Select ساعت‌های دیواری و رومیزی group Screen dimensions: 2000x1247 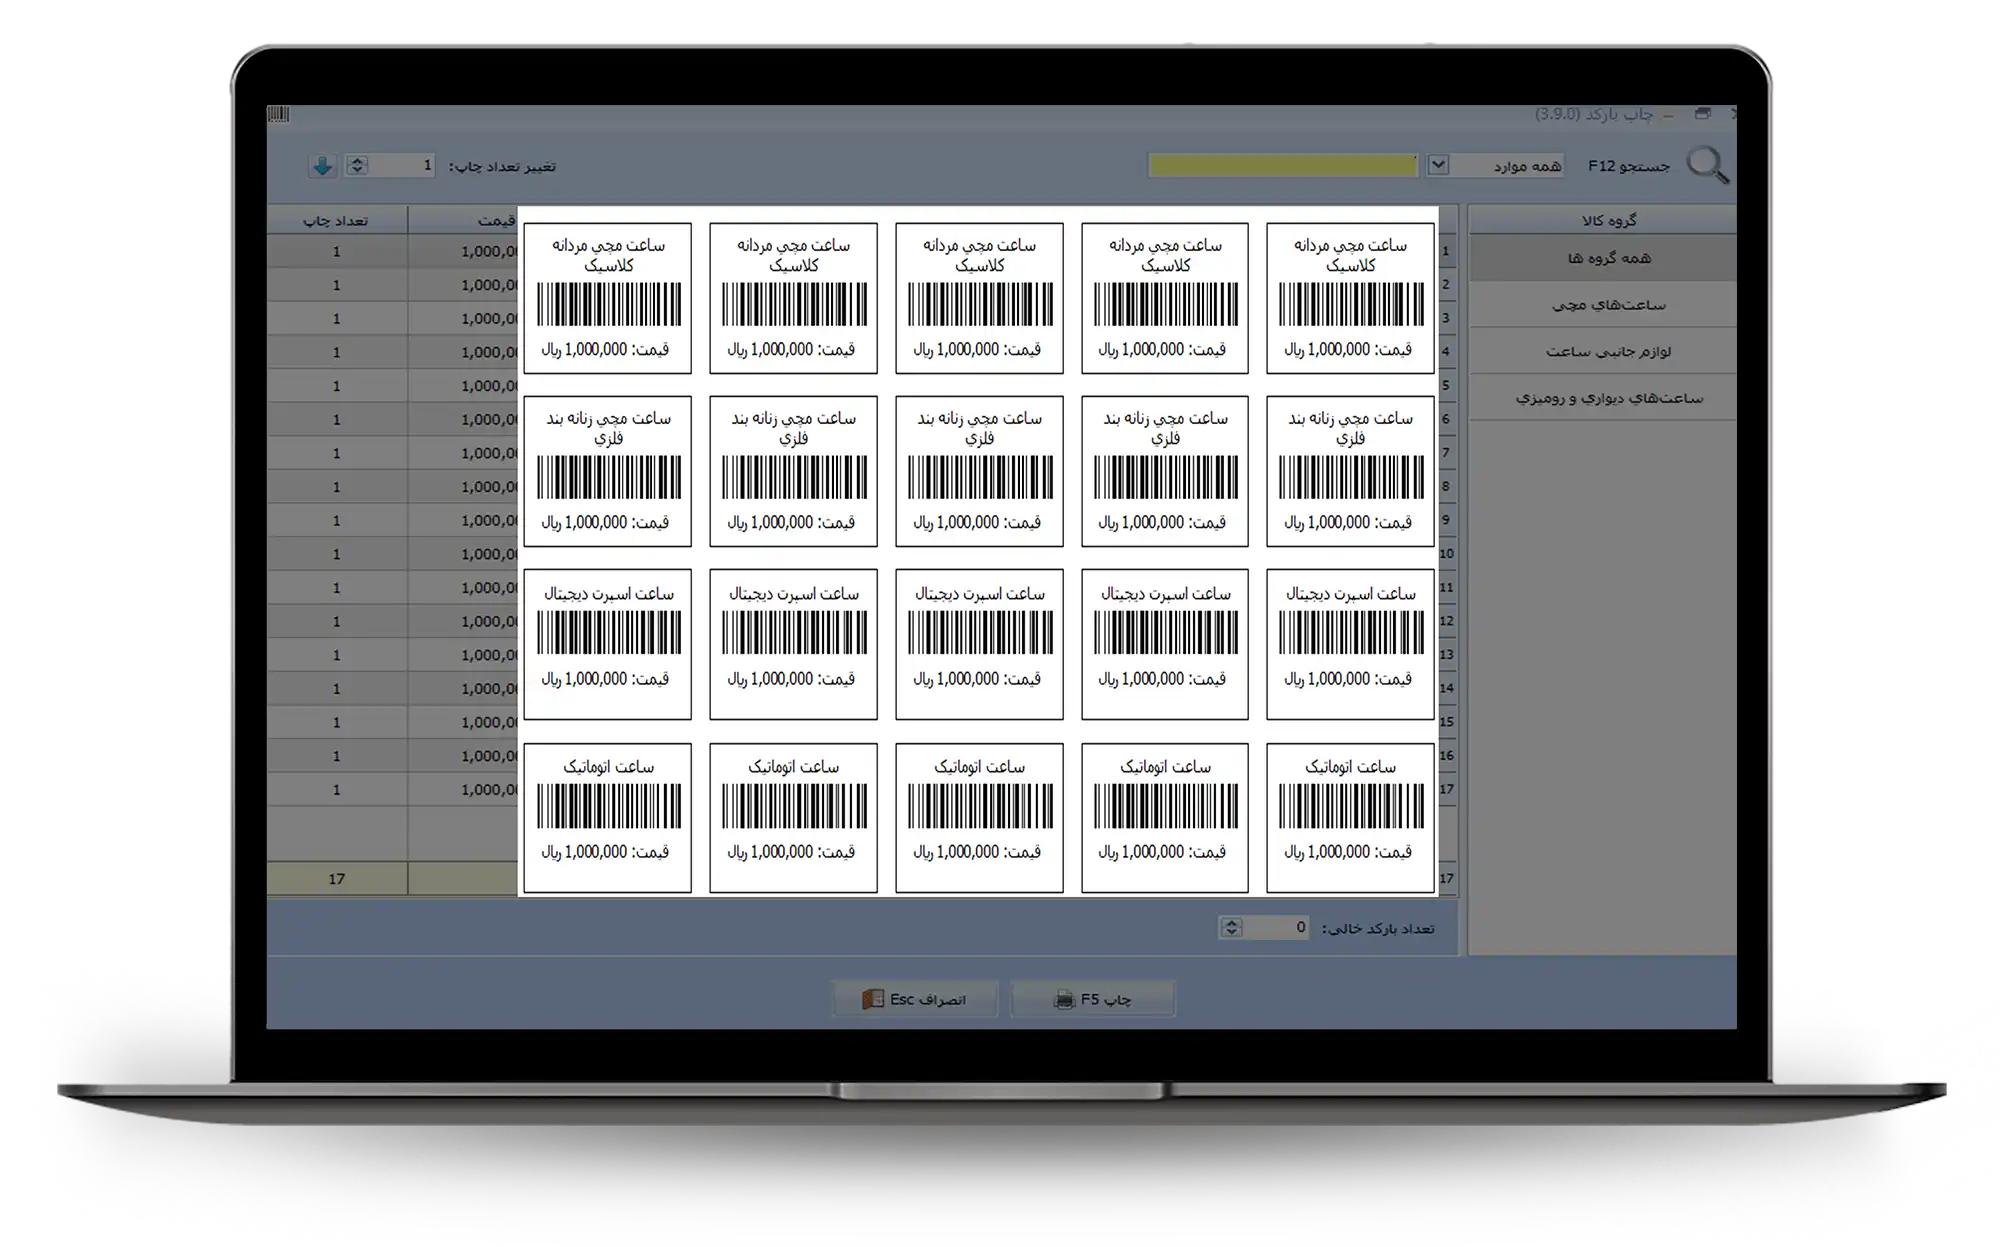[1602, 398]
